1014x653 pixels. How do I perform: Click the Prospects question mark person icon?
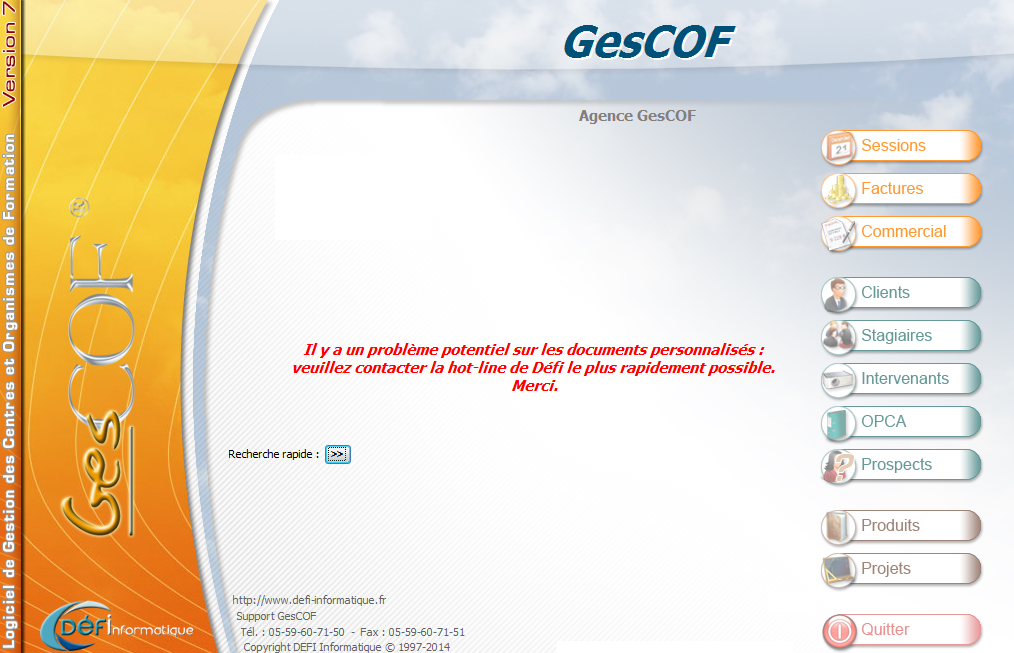pyautogui.click(x=839, y=466)
